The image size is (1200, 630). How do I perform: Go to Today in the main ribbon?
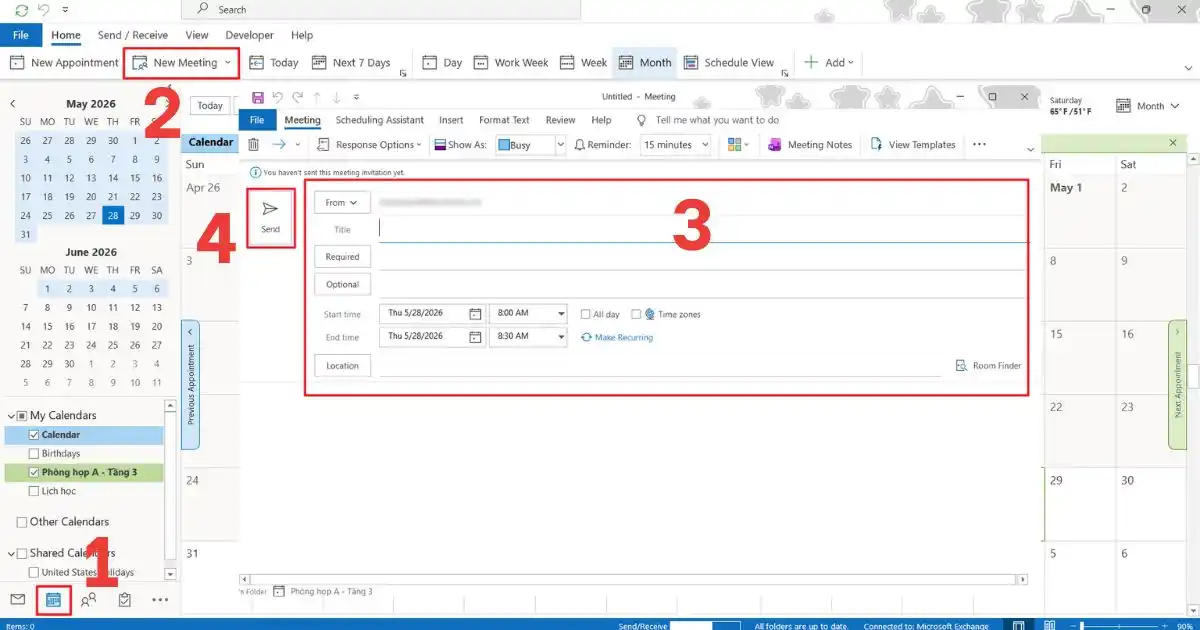click(274, 62)
